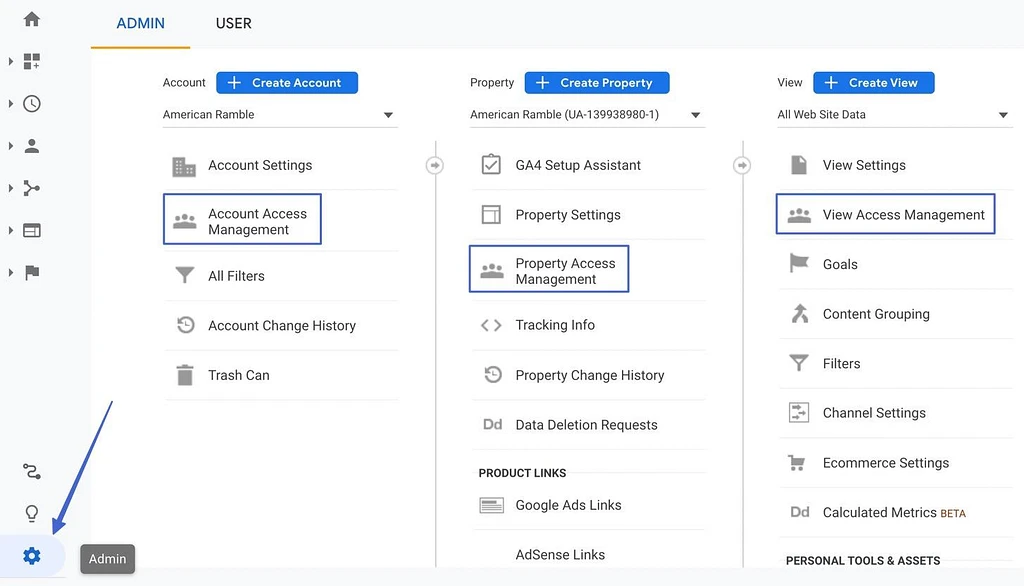The height and width of the screenshot is (586, 1024).
Task: Click the Create Property button
Action: click(597, 83)
